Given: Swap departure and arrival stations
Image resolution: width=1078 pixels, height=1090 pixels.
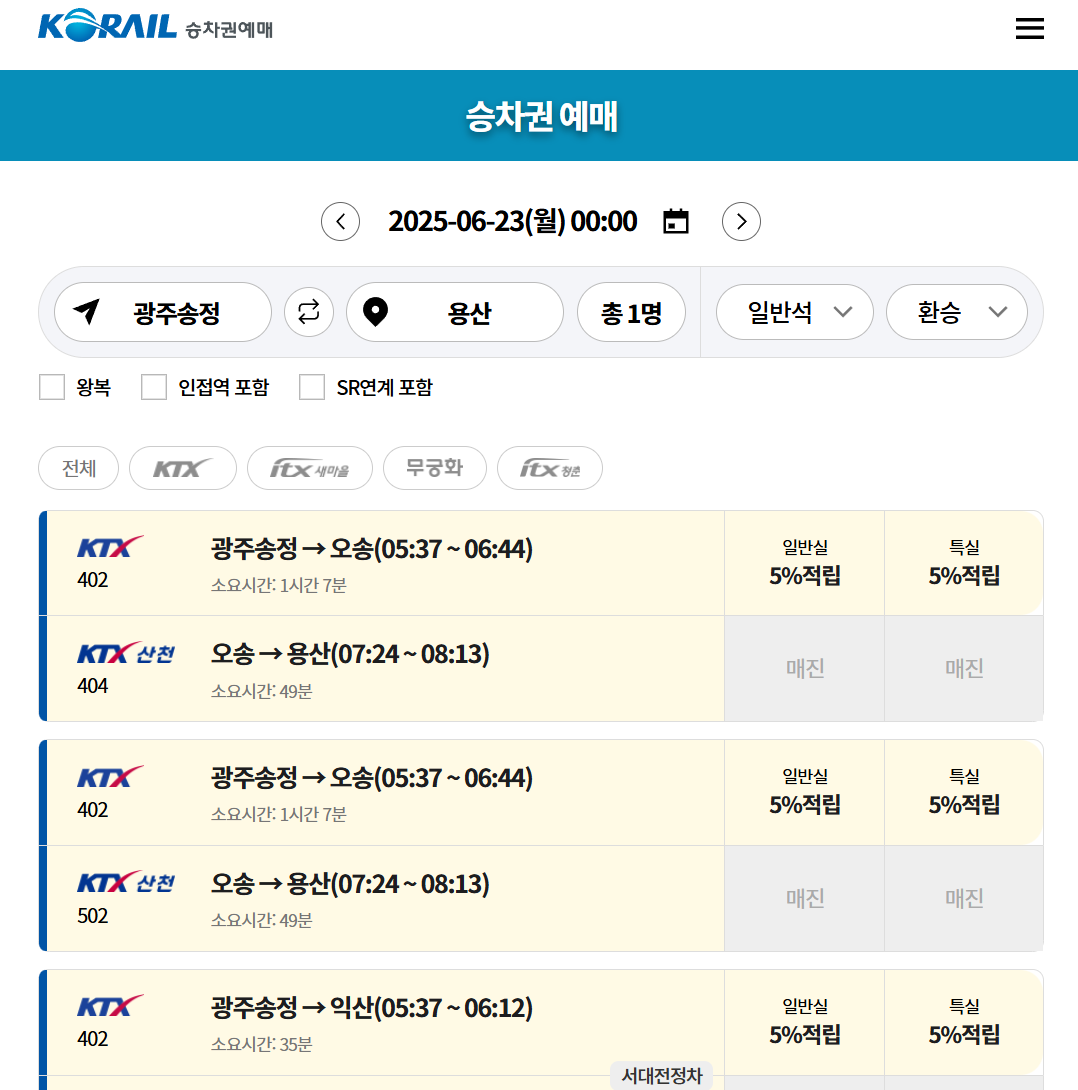Looking at the screenshot, I should pos(309,311).
